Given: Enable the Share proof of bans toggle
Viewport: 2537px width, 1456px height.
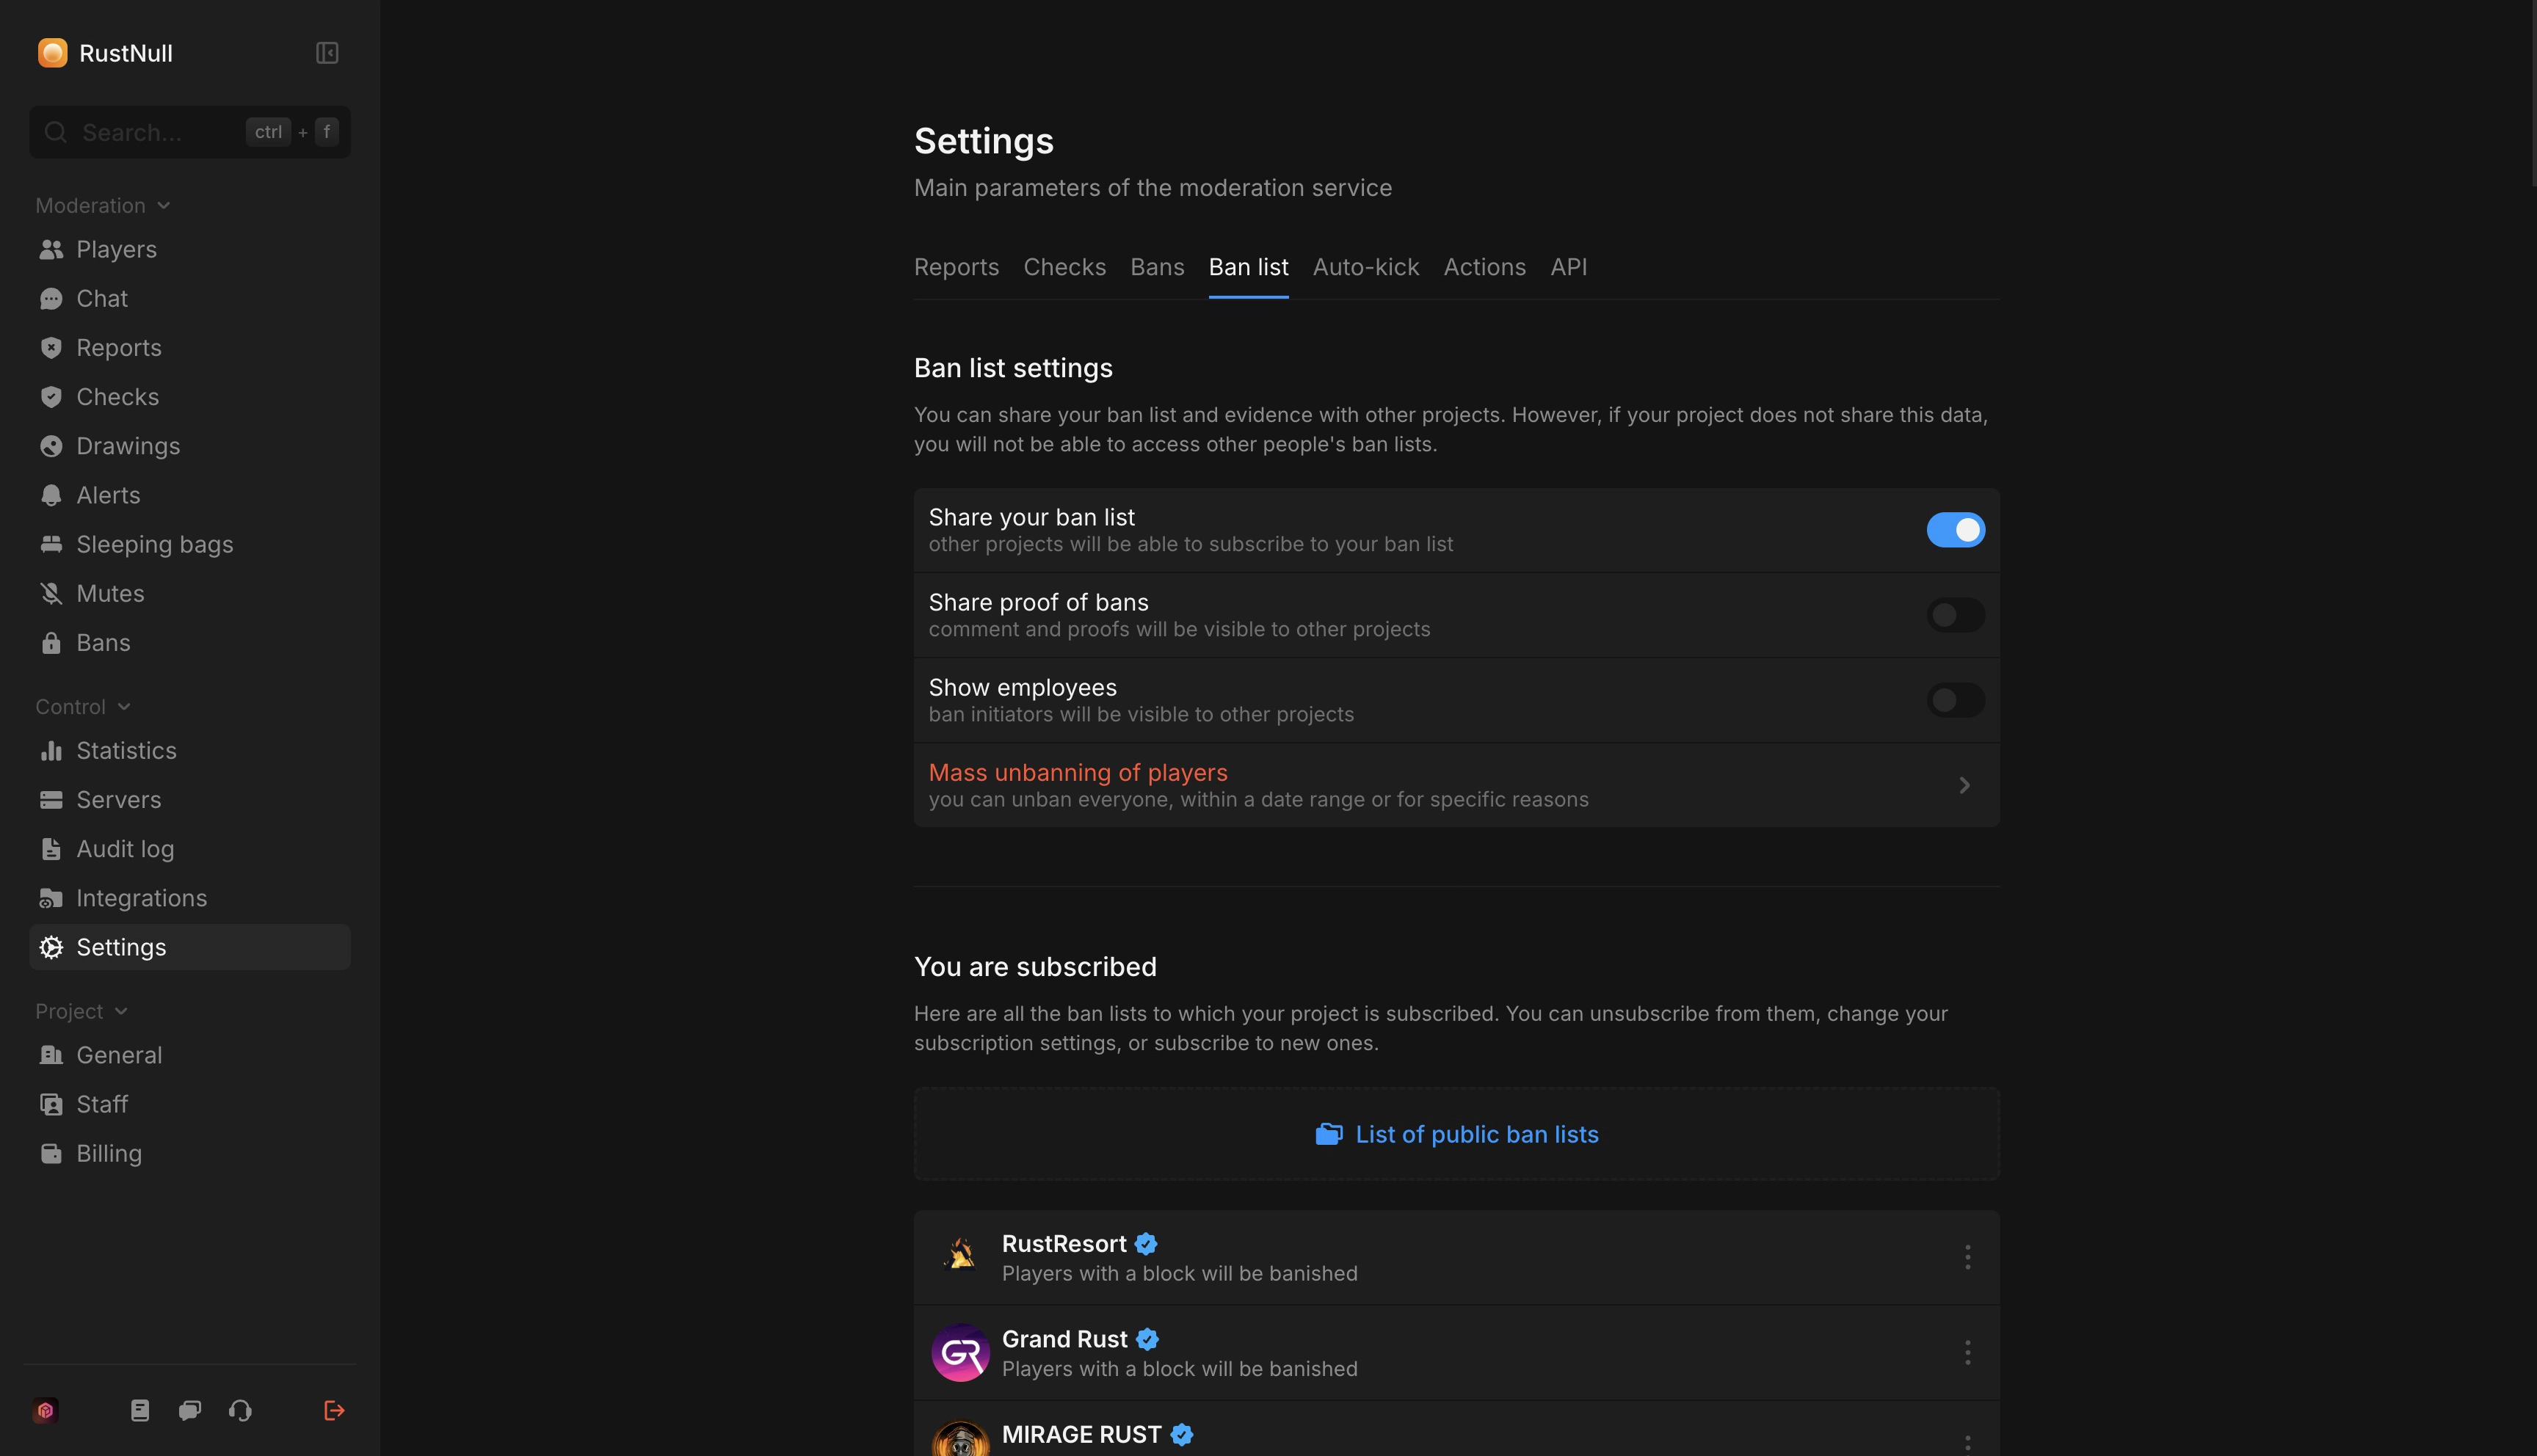Looking at the screenshot, I should click(x=1955, y=615).
